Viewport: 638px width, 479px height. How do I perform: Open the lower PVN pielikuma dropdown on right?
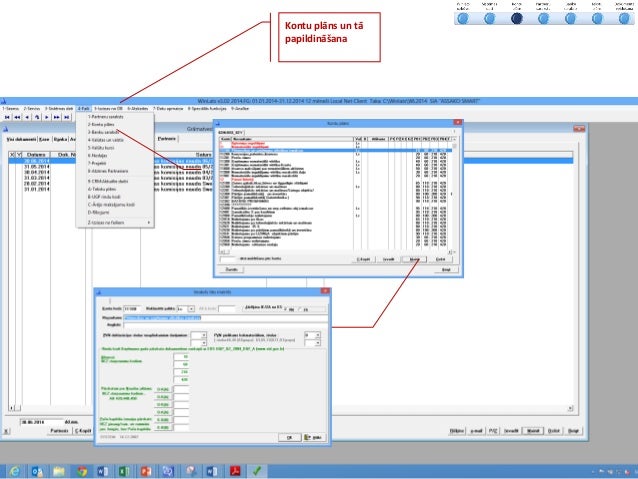317,343
